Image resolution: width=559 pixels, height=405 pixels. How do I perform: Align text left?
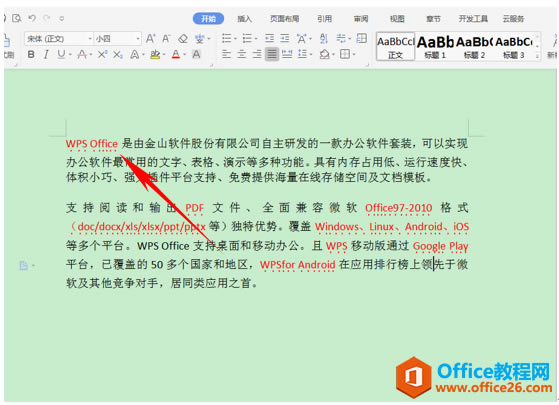click(x=226, y=55)
